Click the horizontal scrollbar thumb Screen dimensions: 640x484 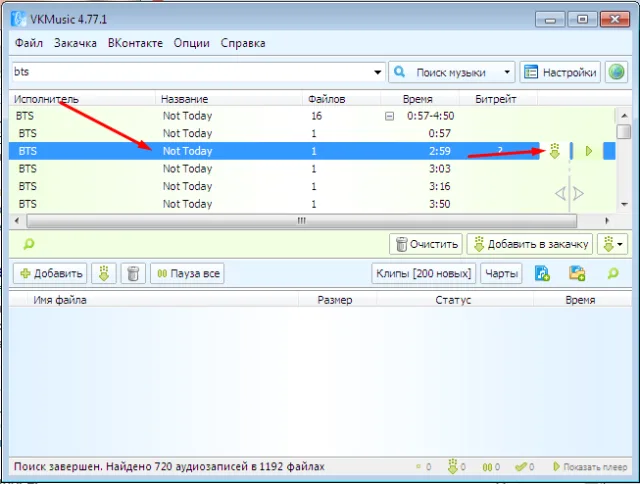pyautogui.click(x=302, y=221)
